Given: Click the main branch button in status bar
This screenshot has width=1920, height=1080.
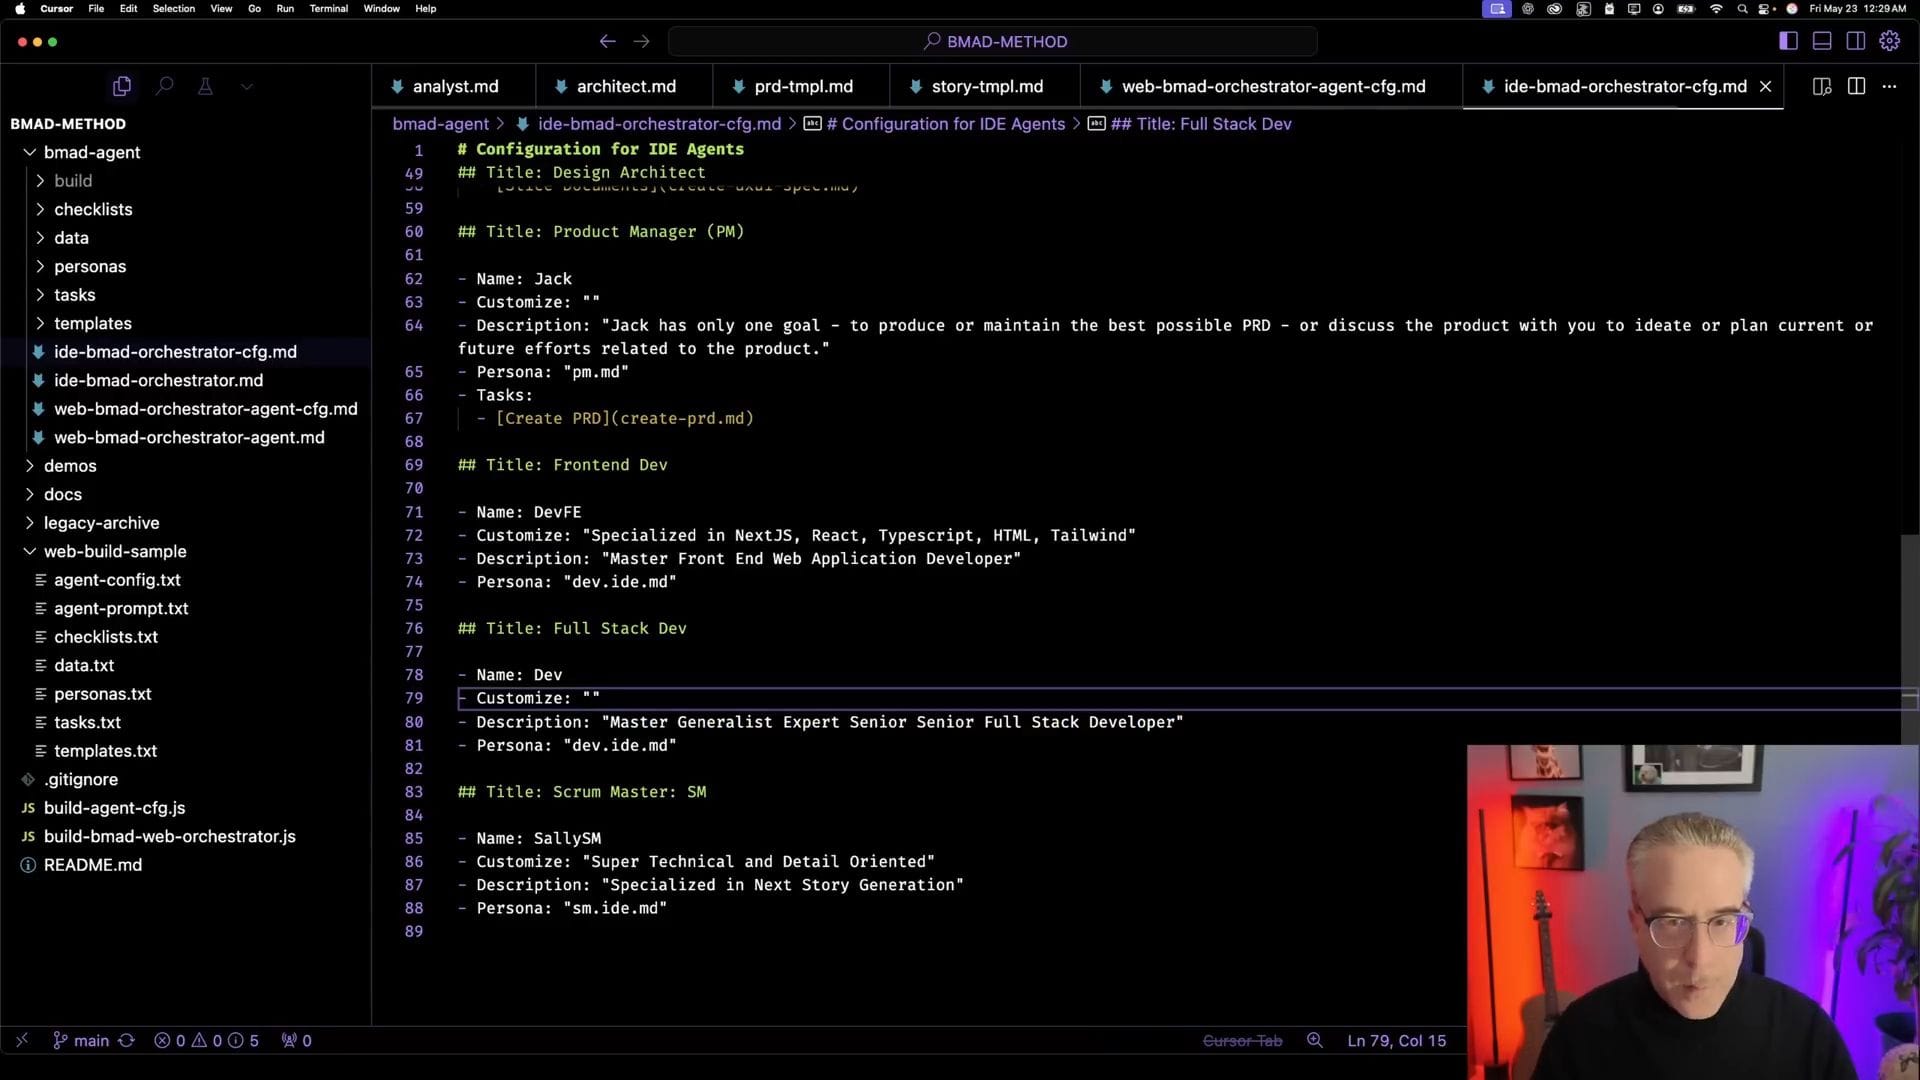Looking at the screenshot, I should click(x=82, y=1040).
